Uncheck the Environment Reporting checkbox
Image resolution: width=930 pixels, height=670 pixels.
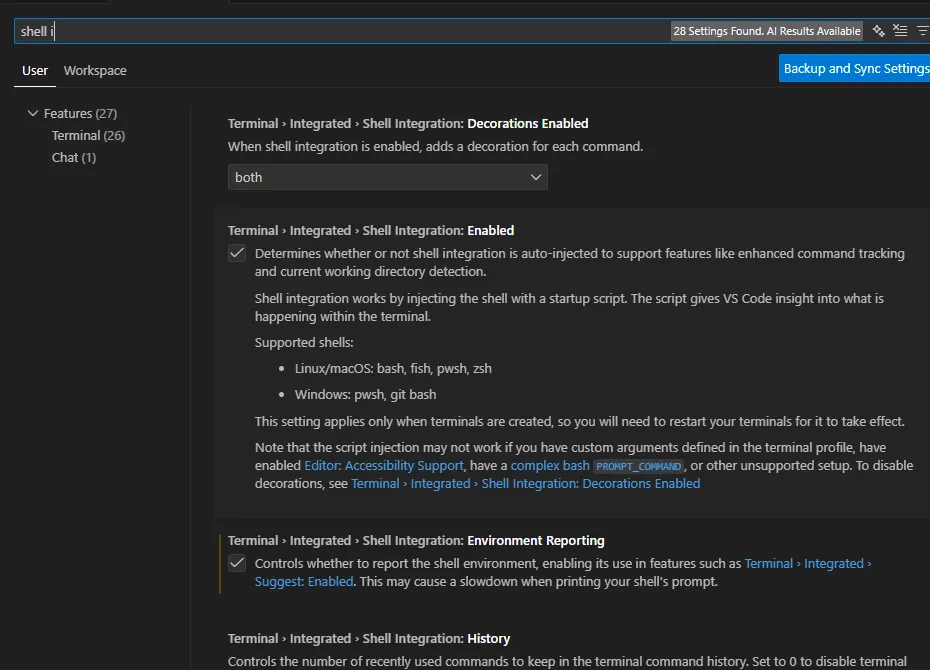point(237,564)
